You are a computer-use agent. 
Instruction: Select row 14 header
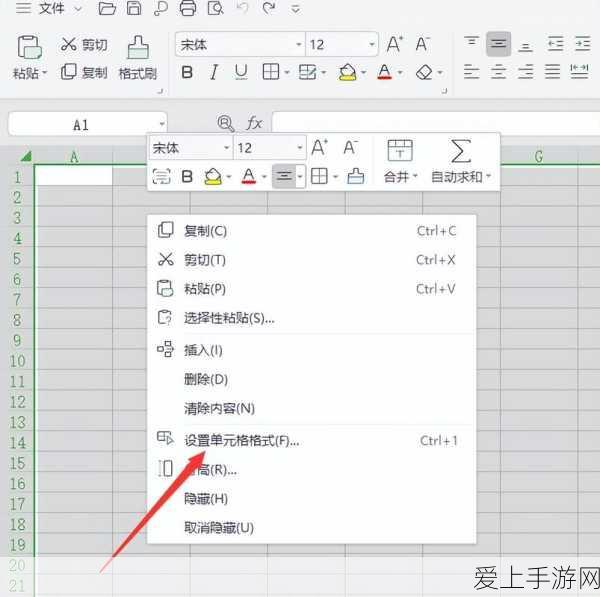17,443
